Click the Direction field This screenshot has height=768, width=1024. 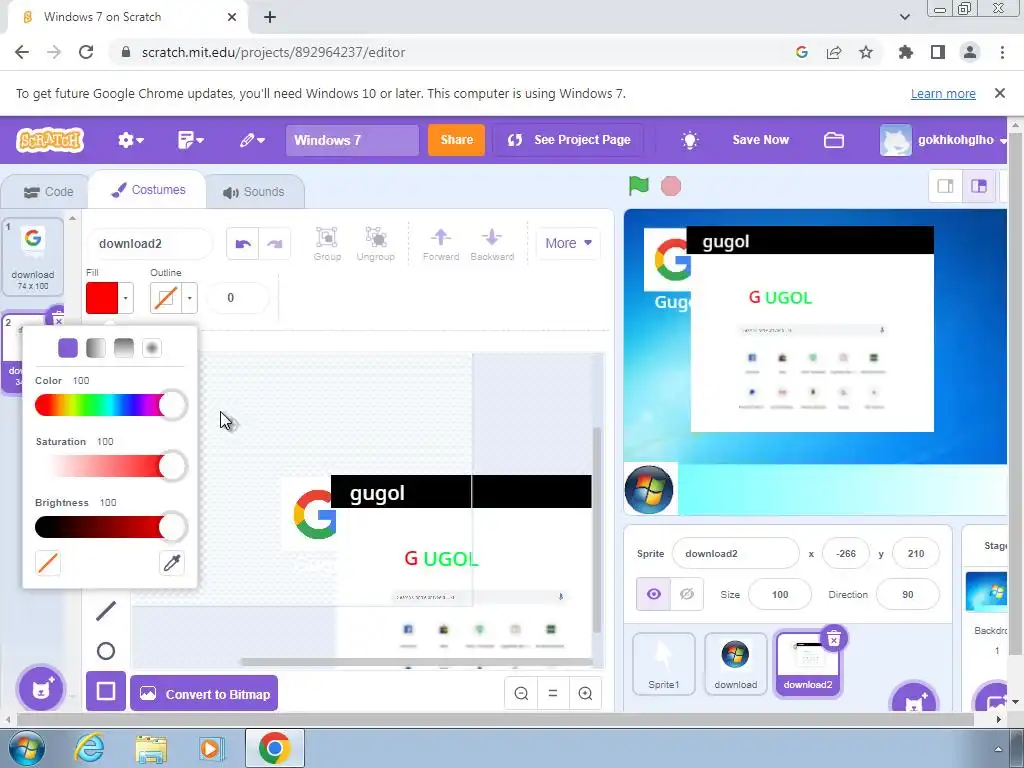point(908,595)
